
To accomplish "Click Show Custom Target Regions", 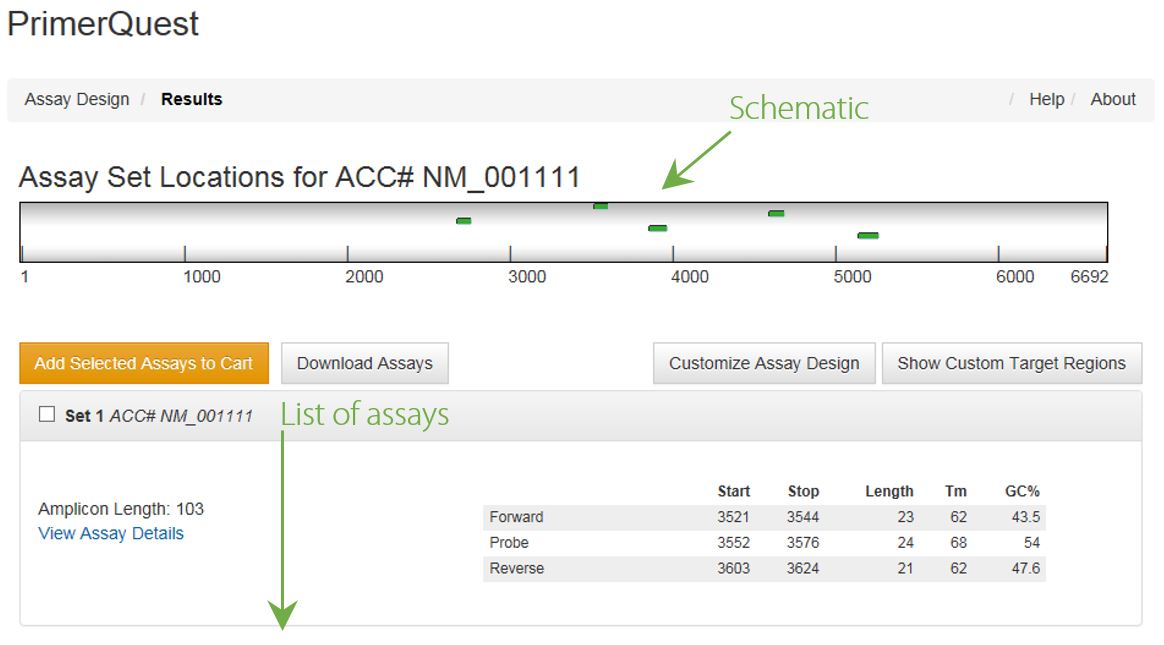I will tap(1012, 363).
